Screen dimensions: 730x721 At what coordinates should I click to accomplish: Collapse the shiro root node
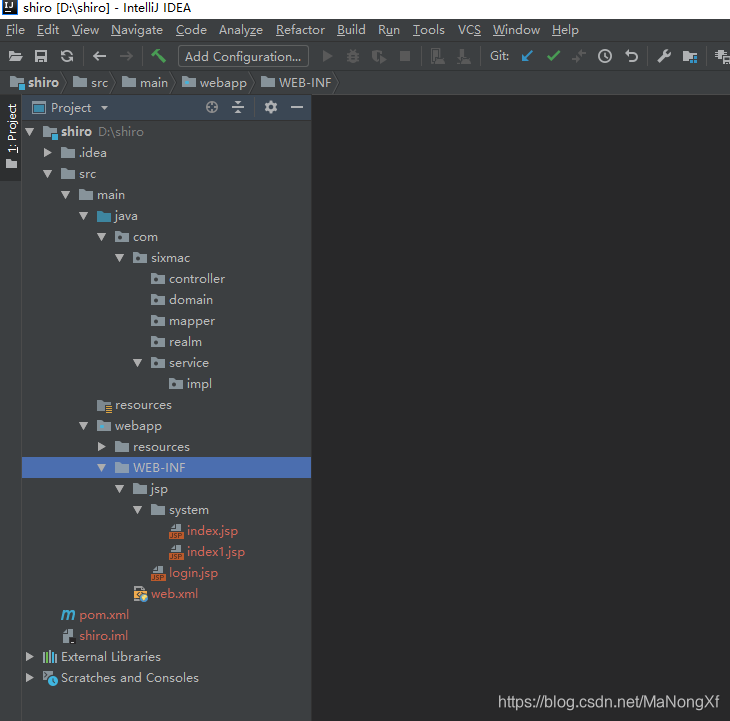[30, 132]
